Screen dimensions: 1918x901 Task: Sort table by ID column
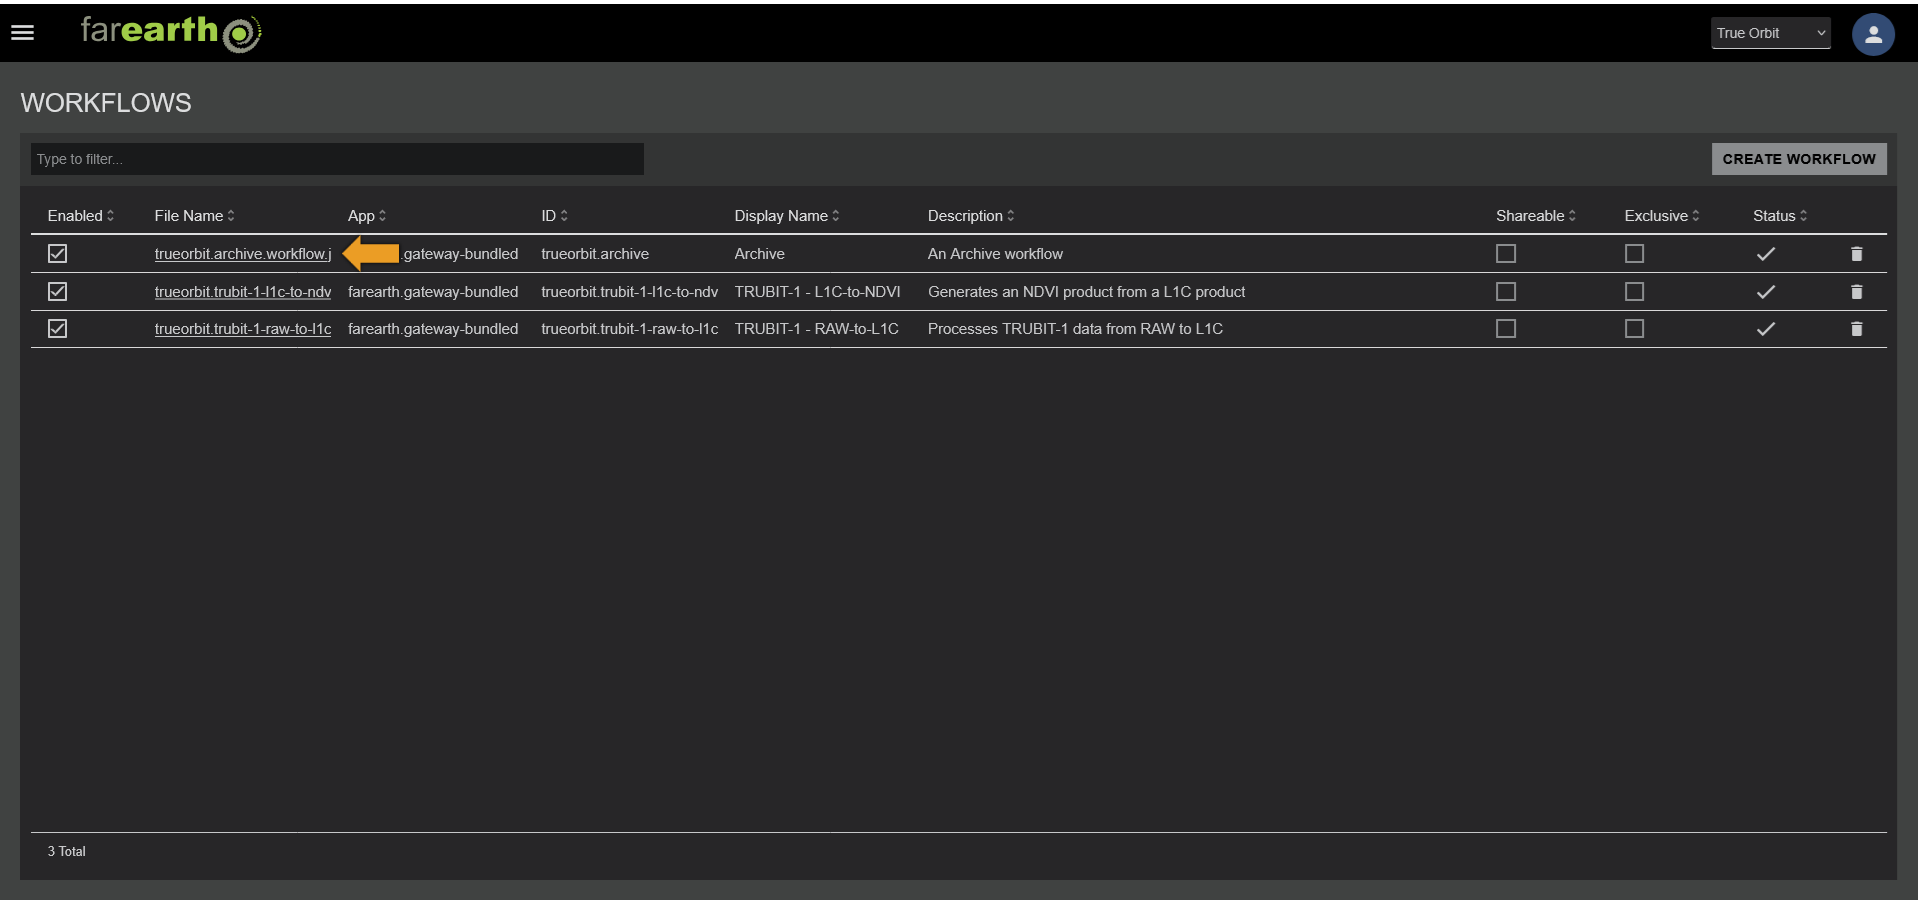coord(554,216)
